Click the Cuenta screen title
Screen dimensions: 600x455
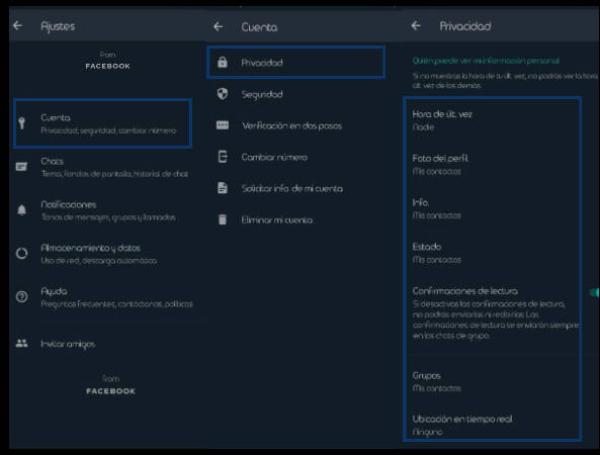[x=259, y=27]
